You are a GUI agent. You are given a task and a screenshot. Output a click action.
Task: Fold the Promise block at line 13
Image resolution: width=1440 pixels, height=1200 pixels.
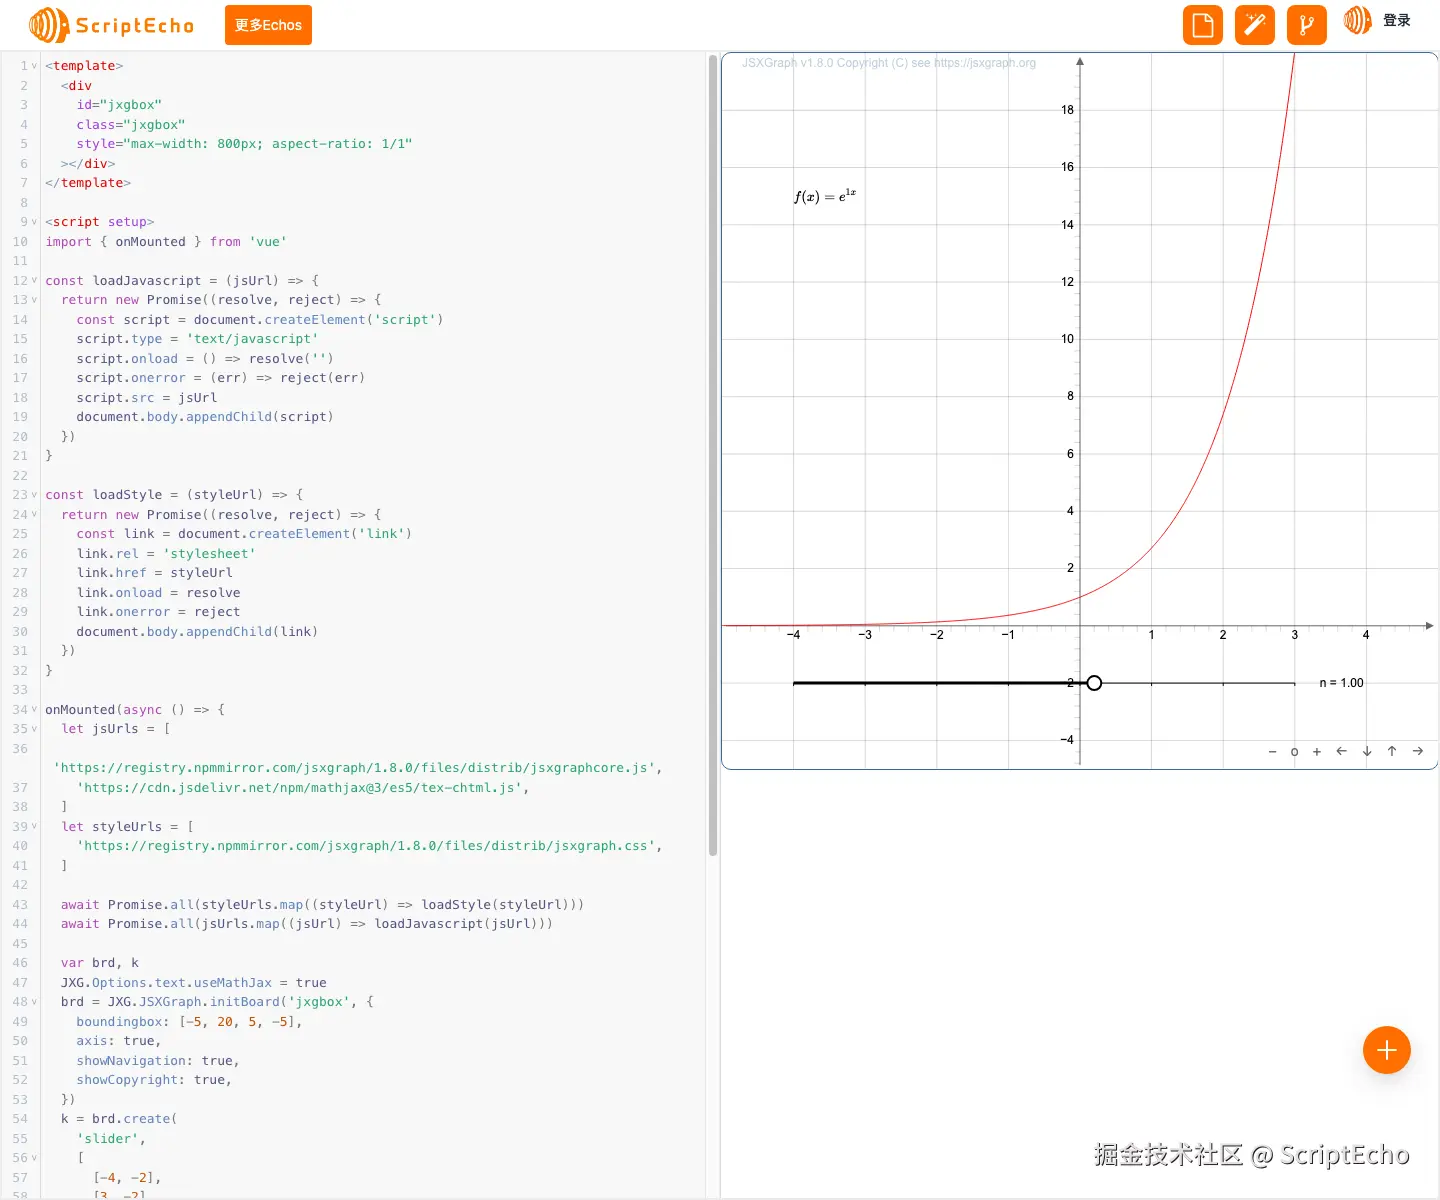[34, 300]
